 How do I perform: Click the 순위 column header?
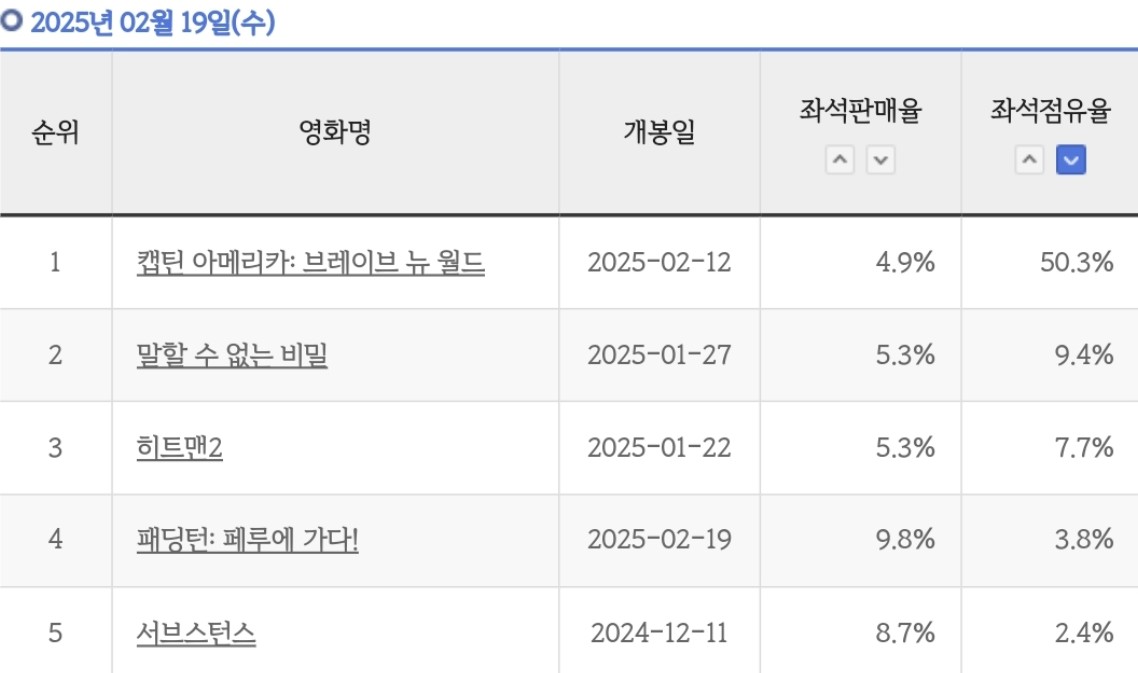[x=55, y=132]
